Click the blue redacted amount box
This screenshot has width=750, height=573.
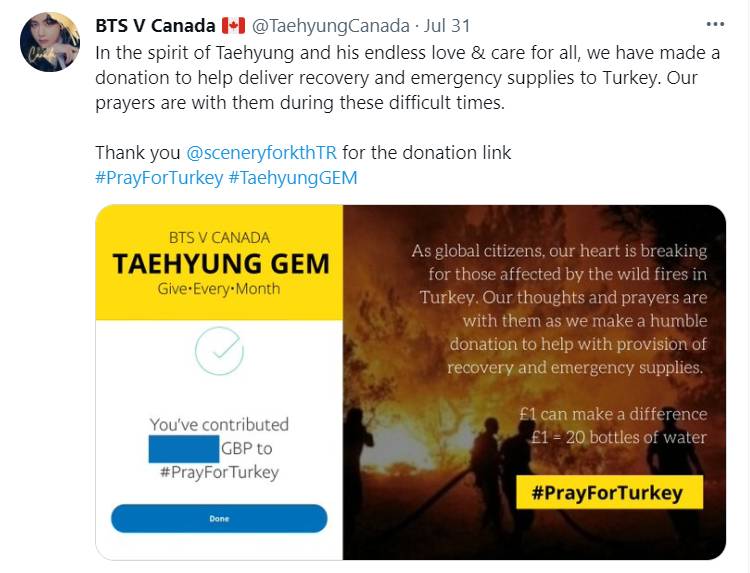pos(184,448)
